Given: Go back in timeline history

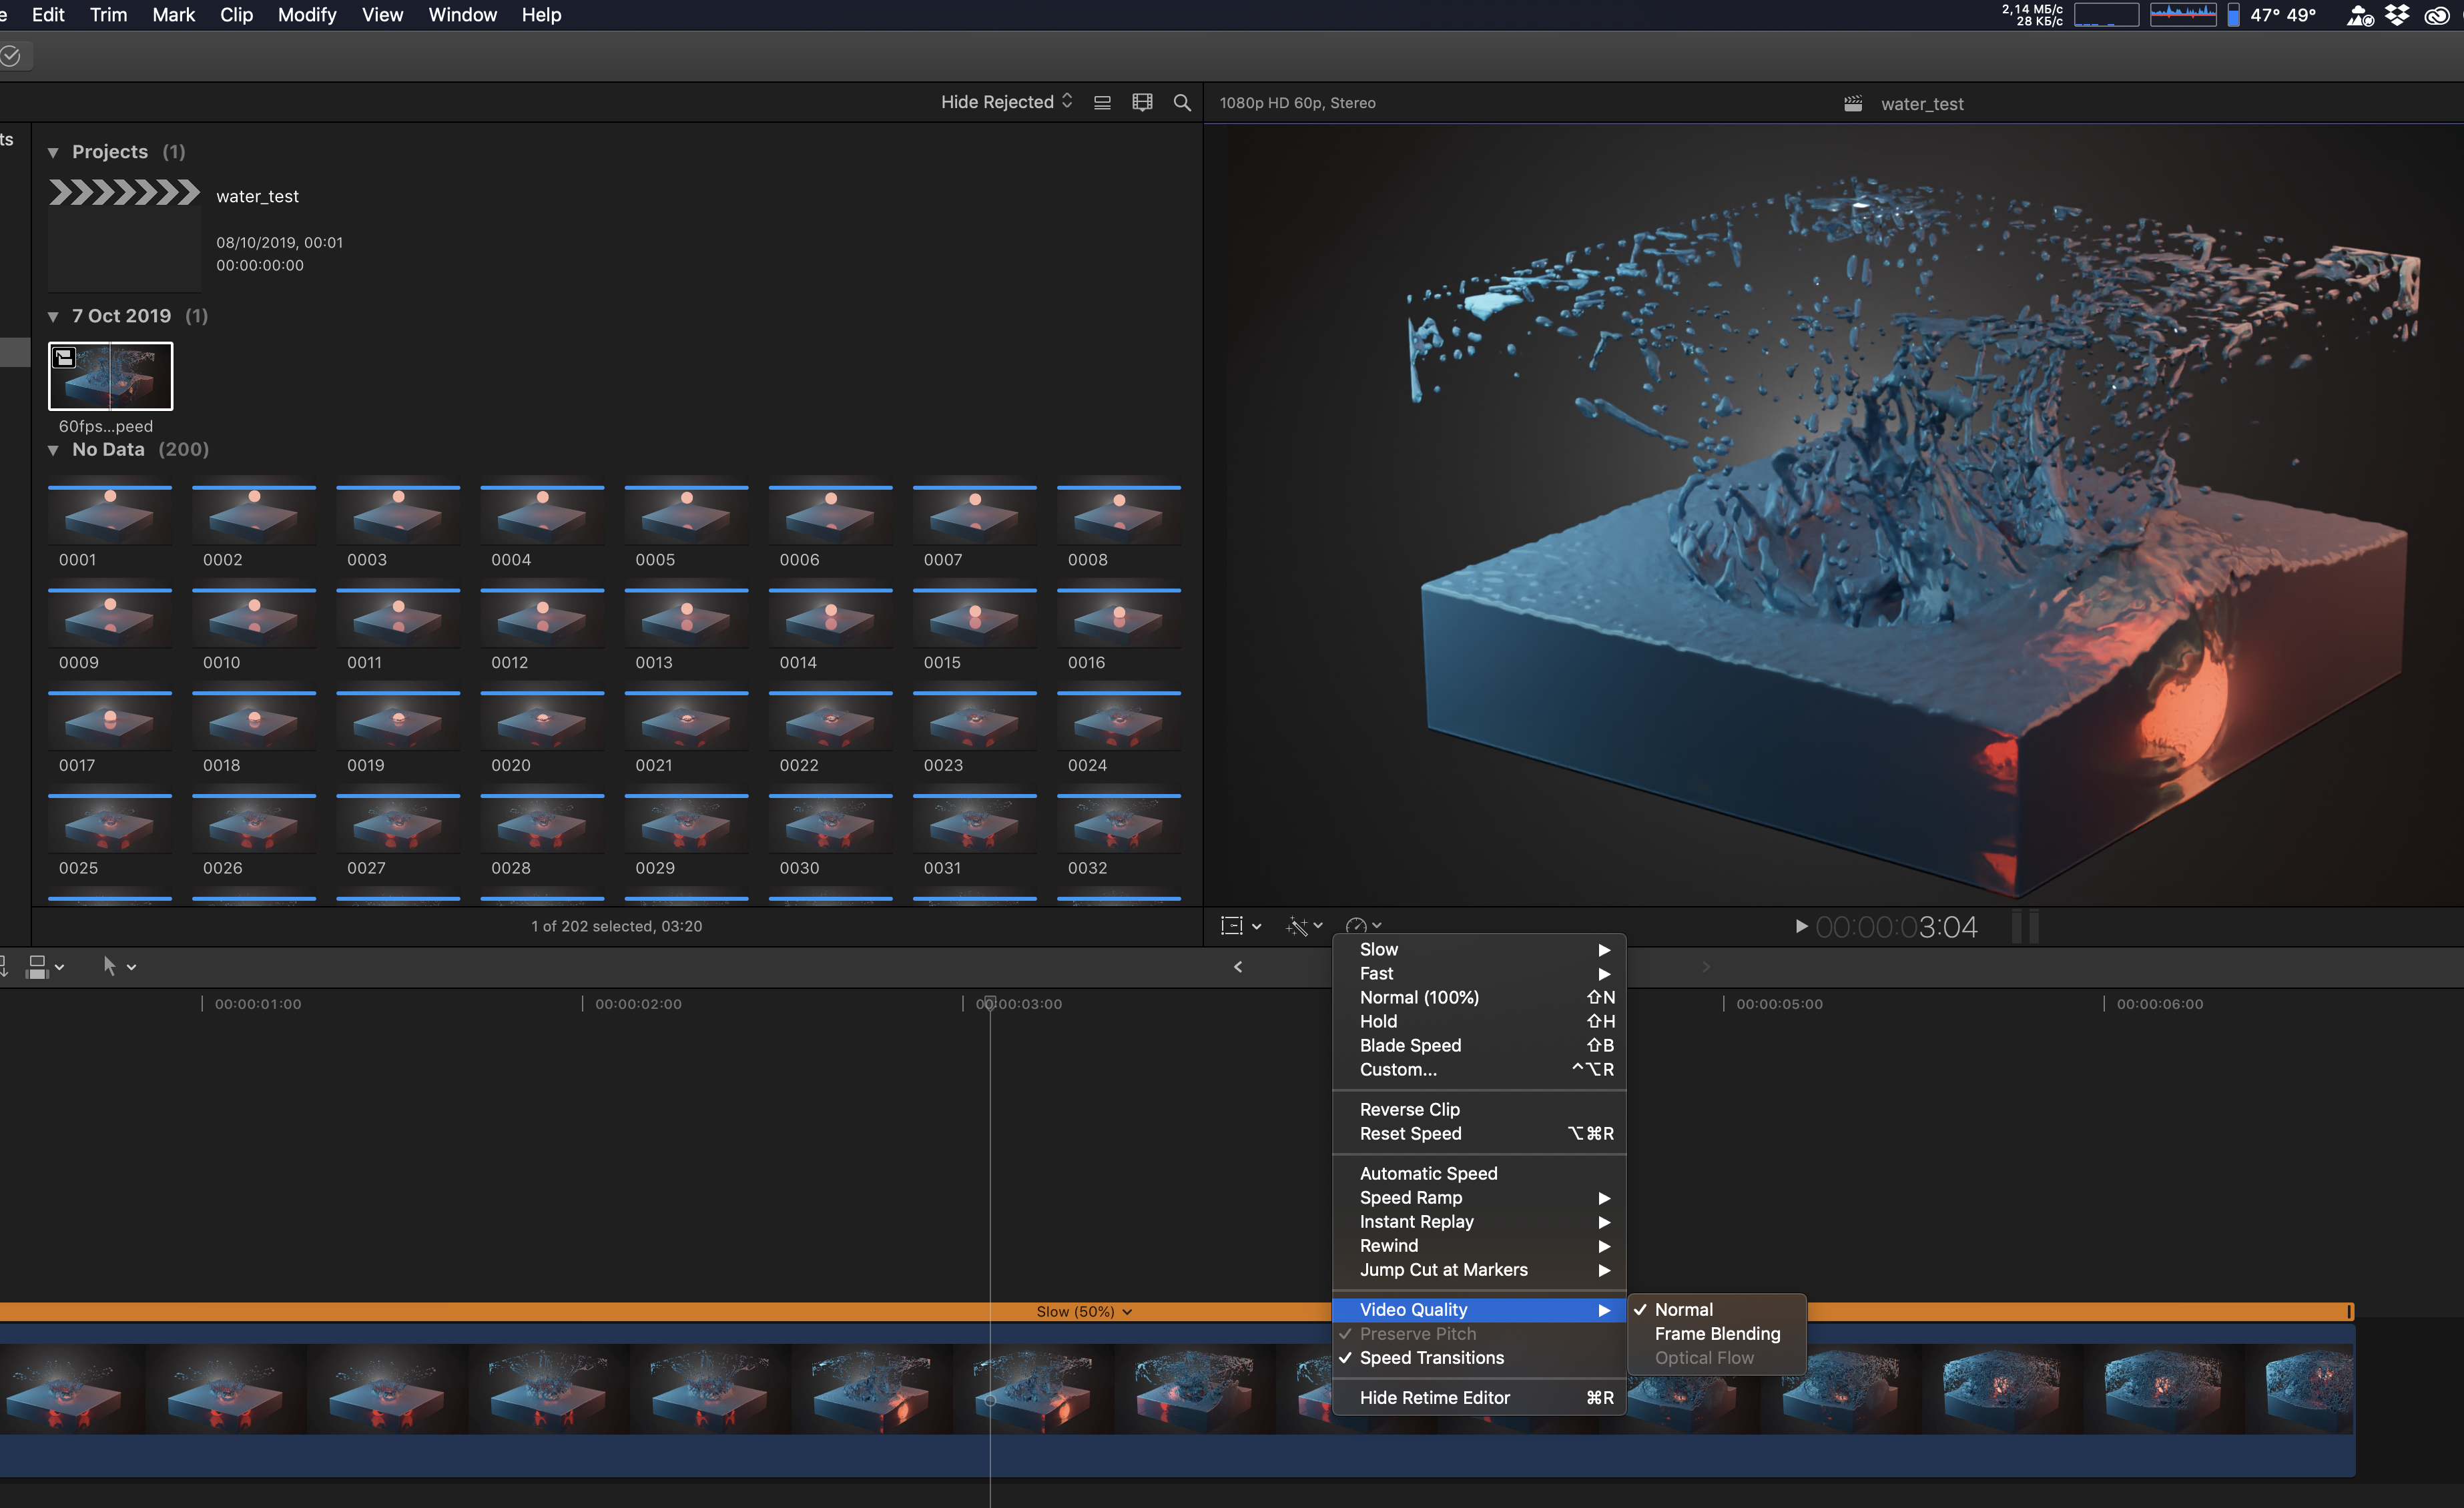Looking at the screenshot, I should pyautogui.click(x=1238, y=966).
